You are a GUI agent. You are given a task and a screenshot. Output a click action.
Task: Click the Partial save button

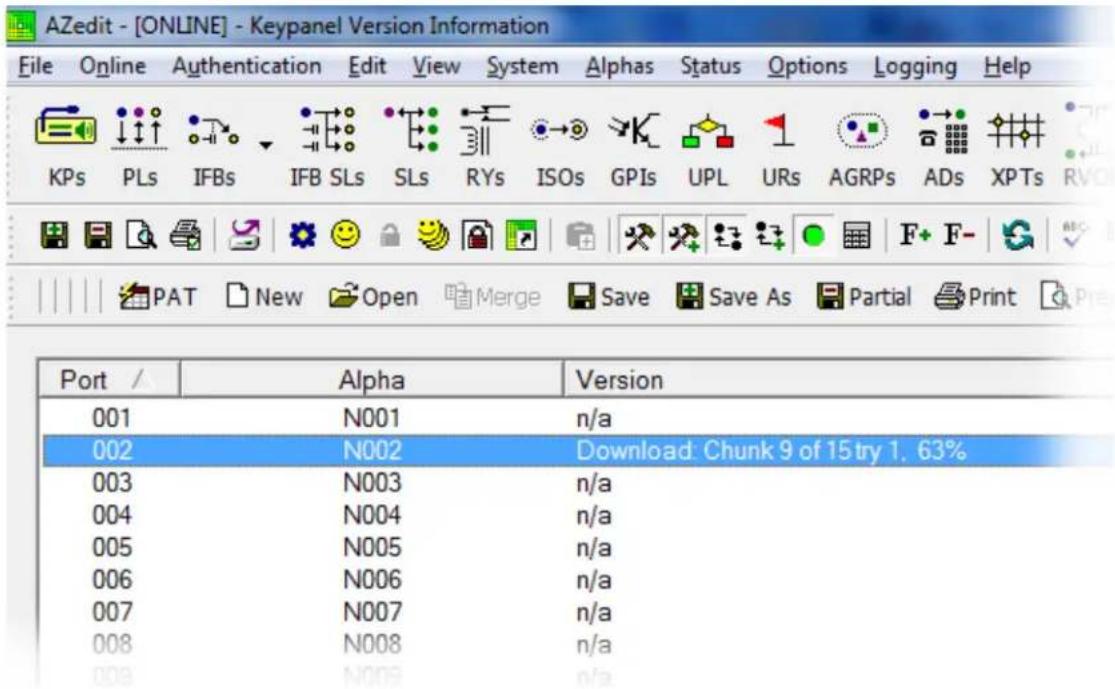point(863,297)
